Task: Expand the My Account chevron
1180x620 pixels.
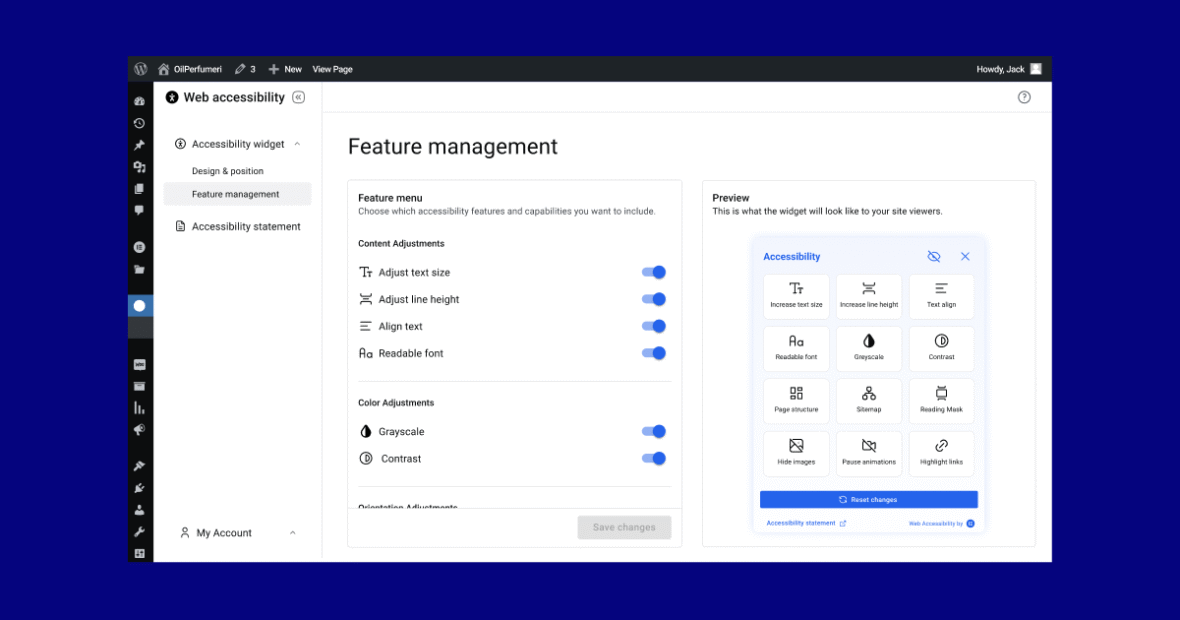Action: click(293, 533)
